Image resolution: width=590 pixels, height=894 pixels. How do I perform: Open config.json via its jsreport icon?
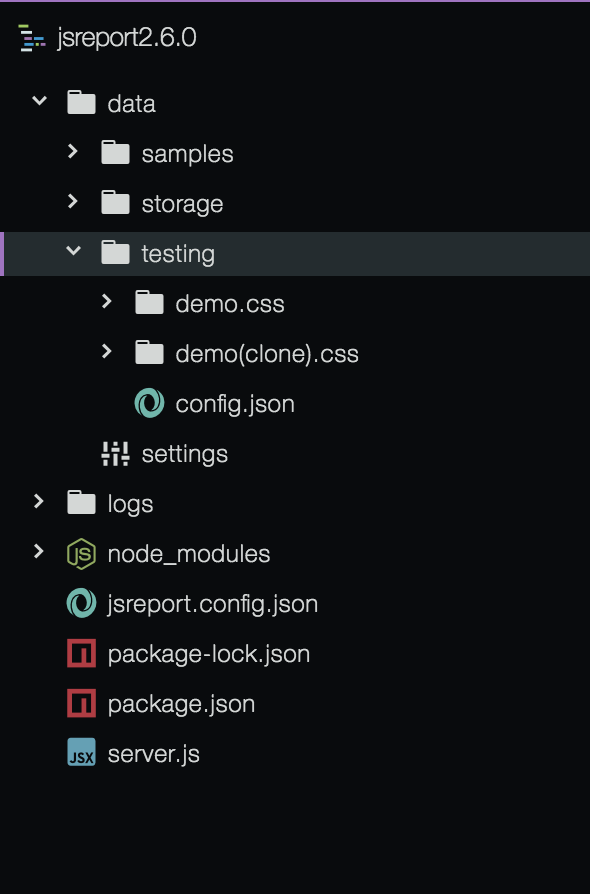pos(149,403)
